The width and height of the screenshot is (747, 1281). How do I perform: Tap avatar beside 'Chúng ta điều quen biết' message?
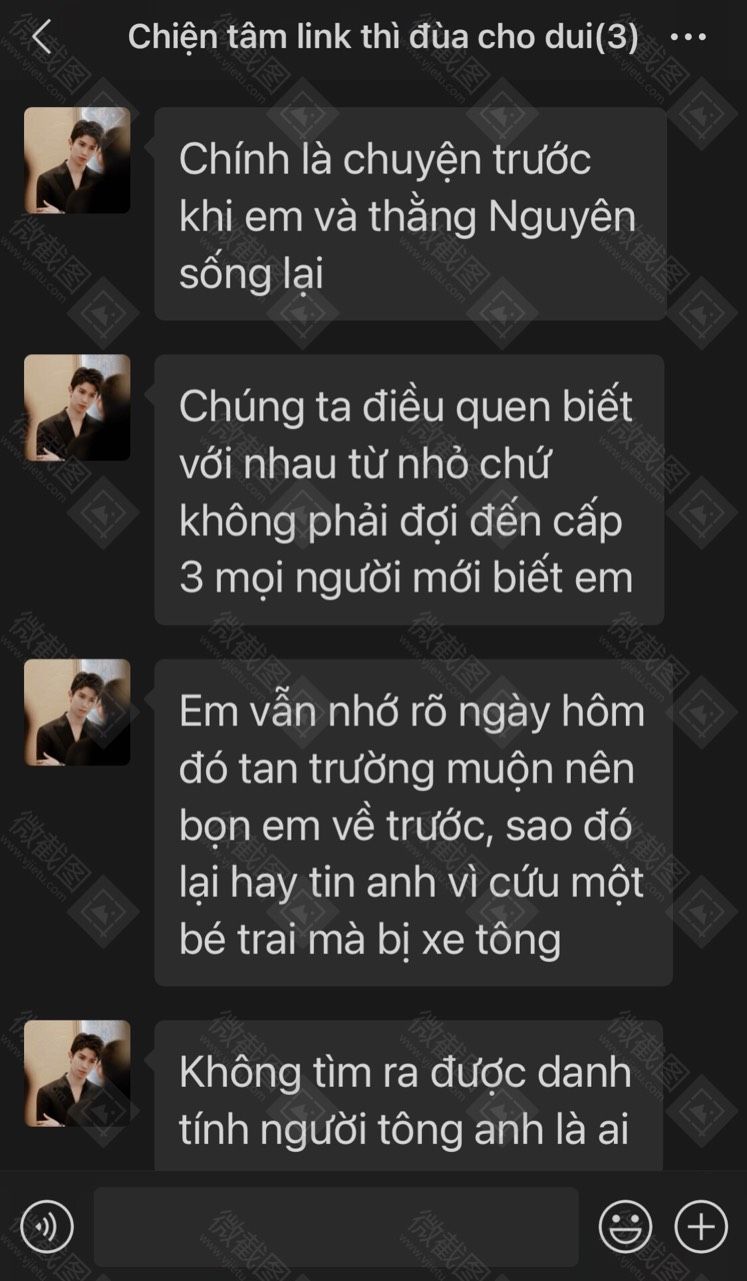coord(77,407)
